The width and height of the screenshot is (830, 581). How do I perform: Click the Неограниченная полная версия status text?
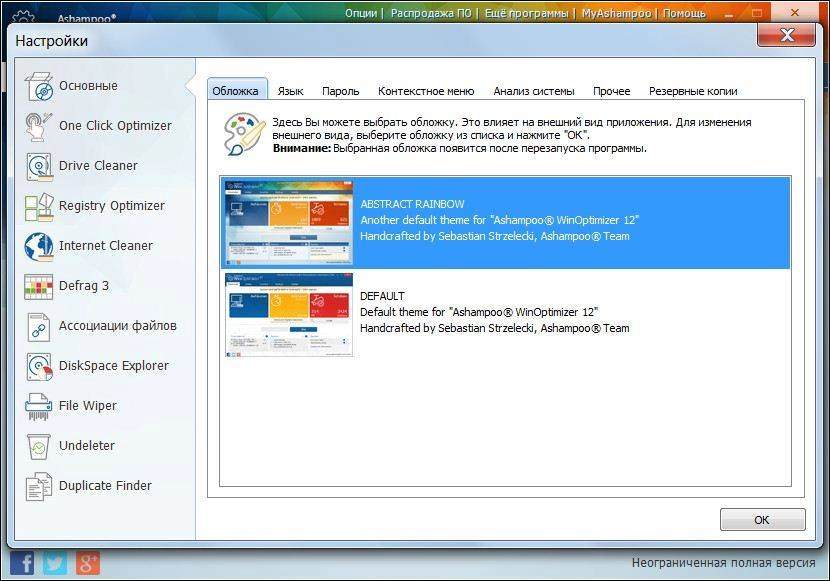click(x=723, y=562)
